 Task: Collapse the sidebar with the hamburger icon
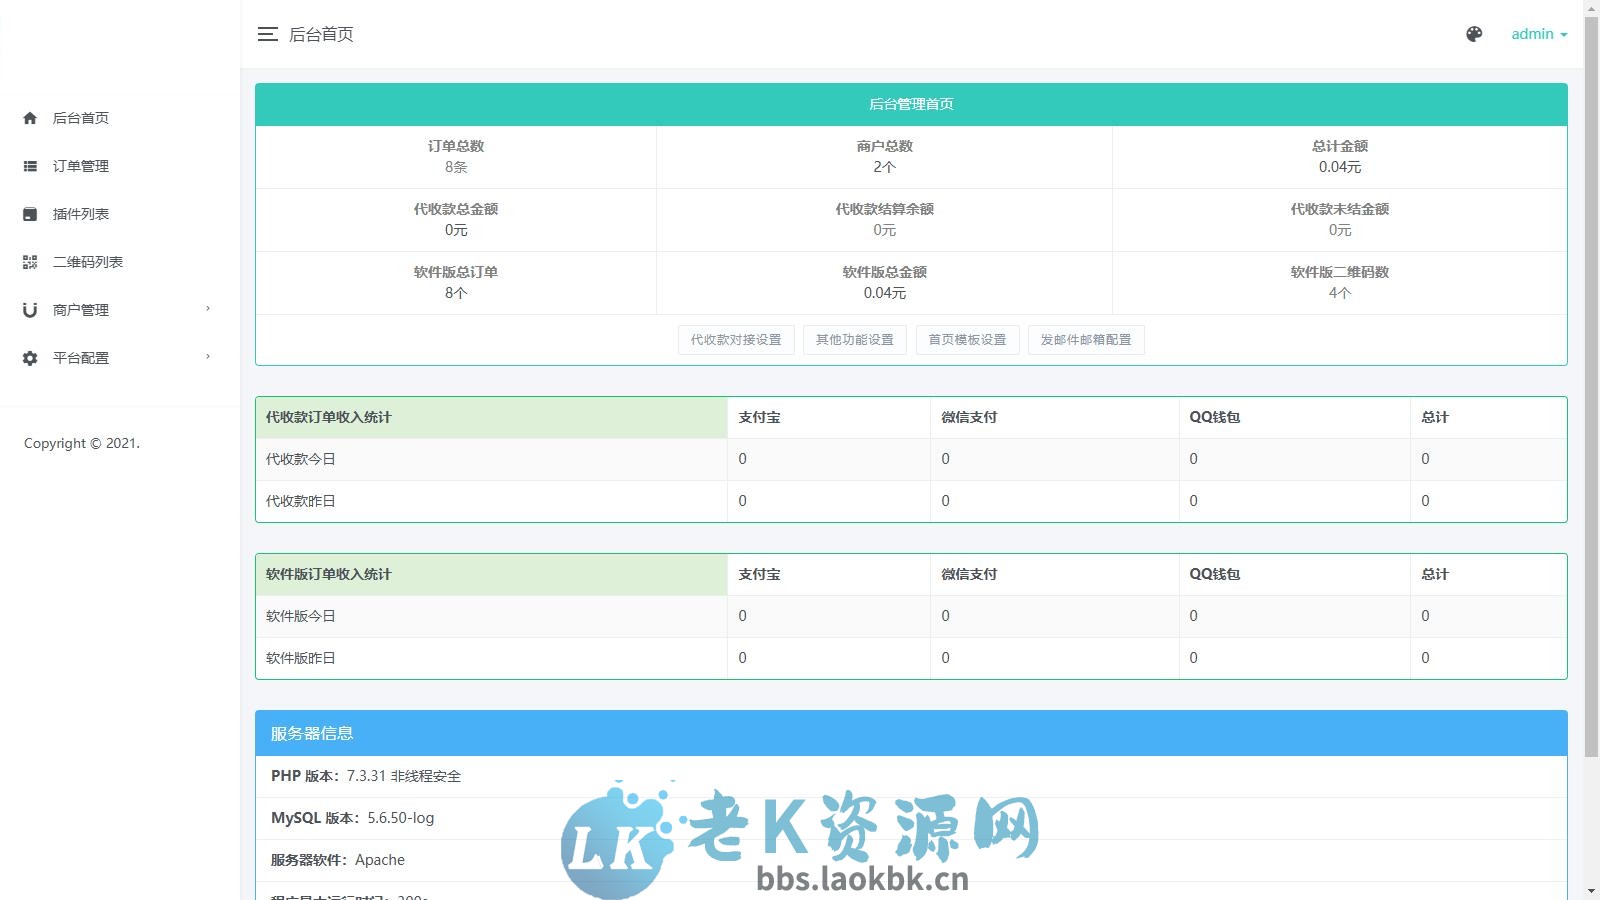click(x=267, y=34)
